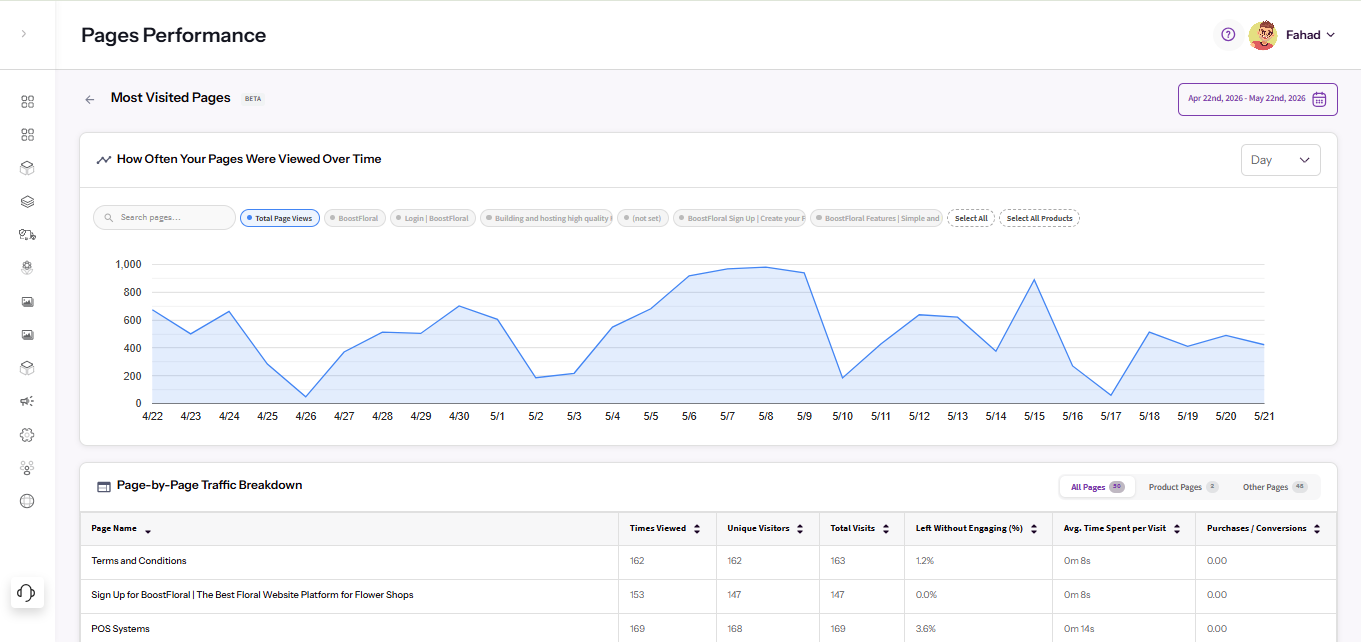The image size is (1361, 642).
Task: Click the 0.00 conversions link for POS Systems
Action: point(1216,629)
